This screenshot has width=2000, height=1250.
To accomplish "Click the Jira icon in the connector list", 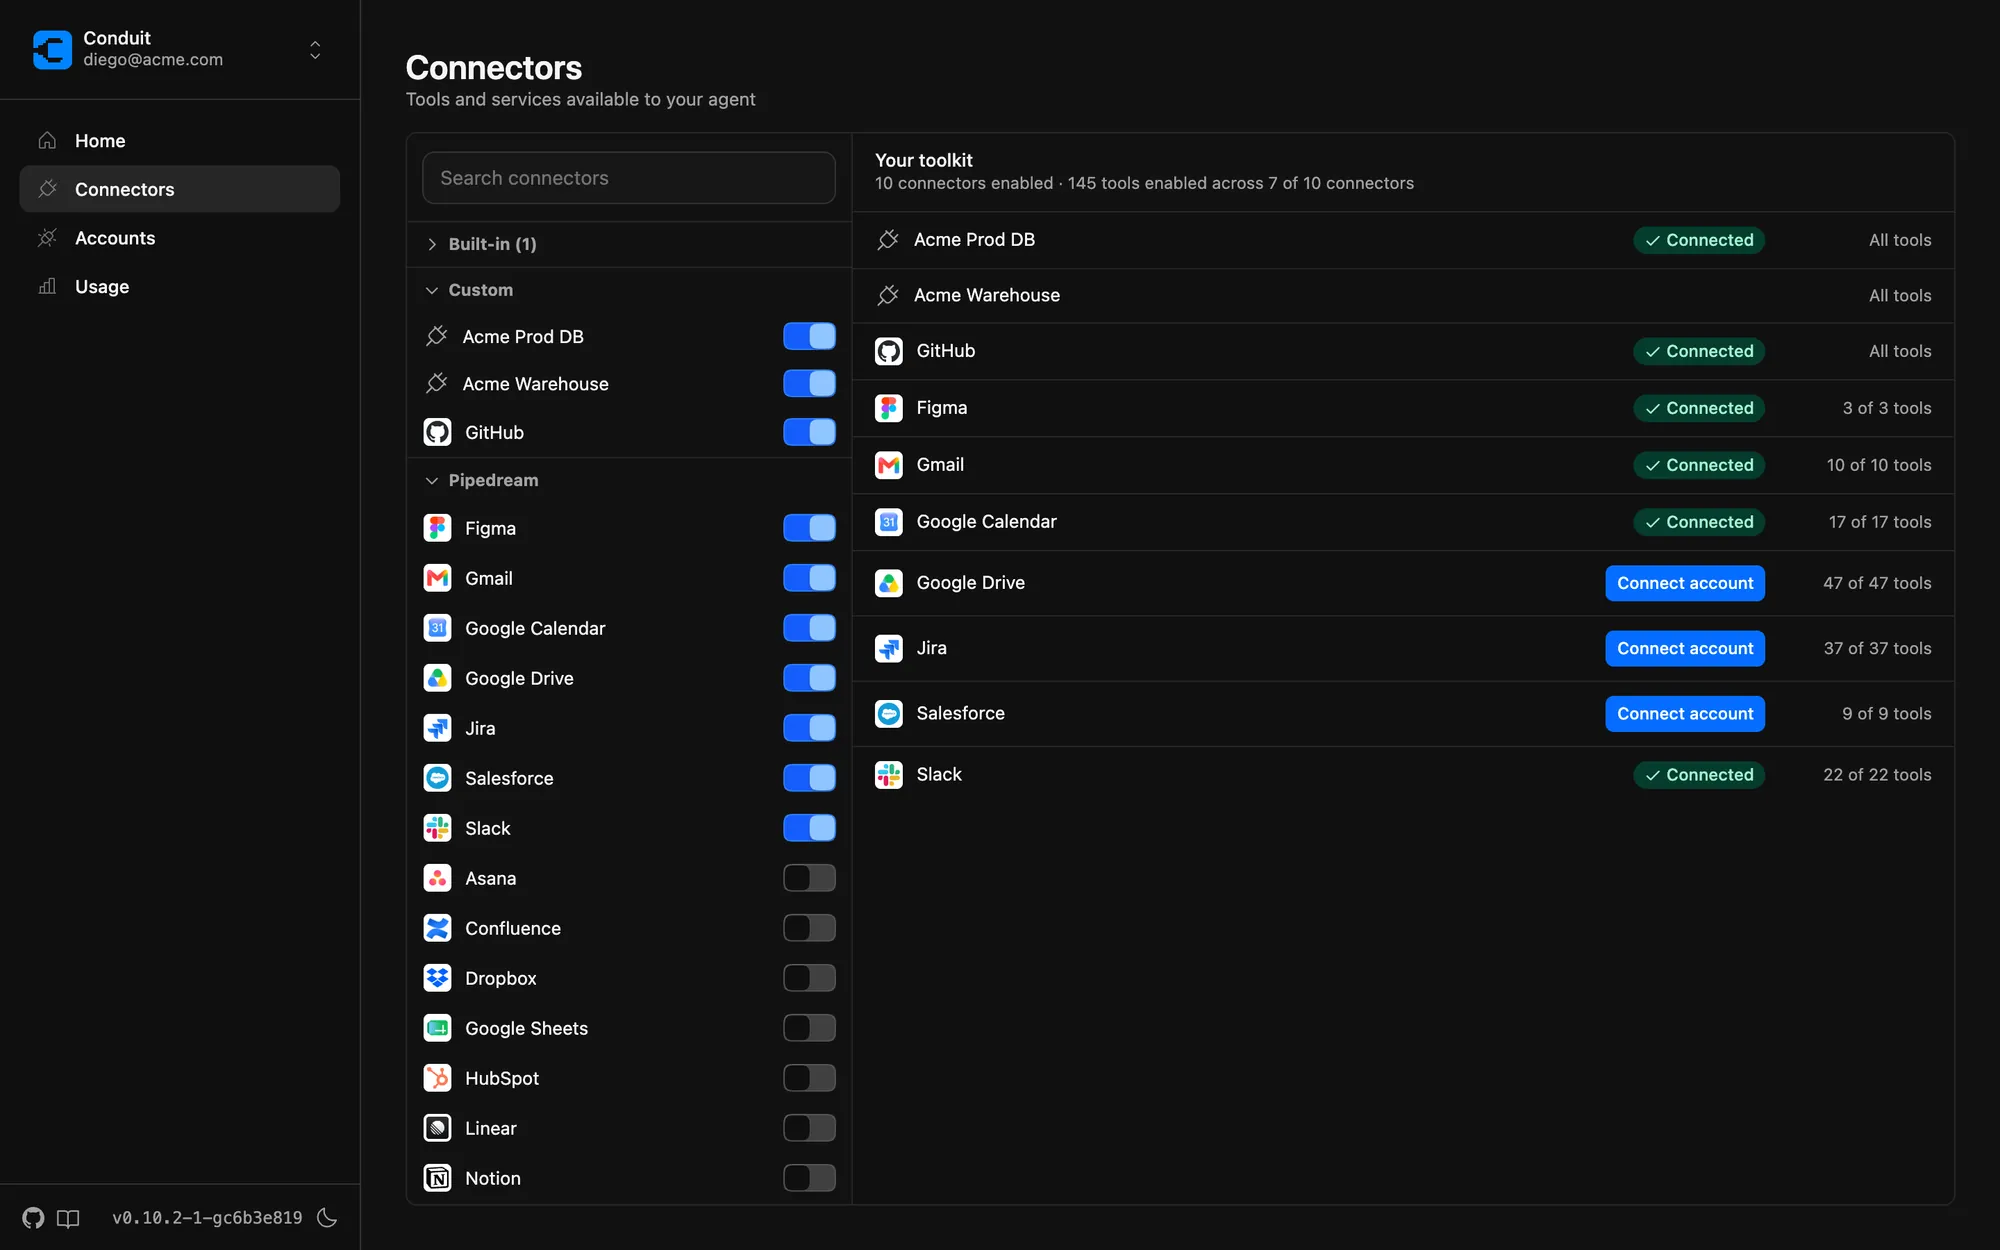I will (x=437, y=728).
